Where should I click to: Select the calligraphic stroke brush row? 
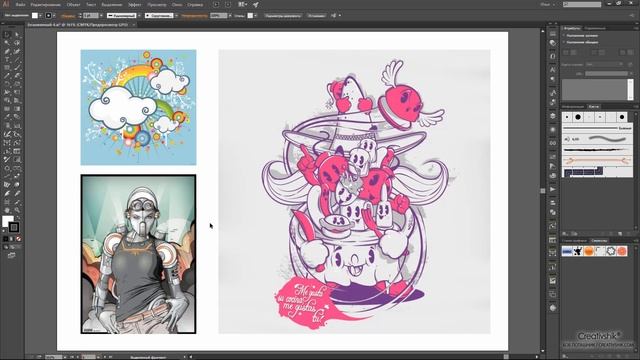(x=597, y=139)
